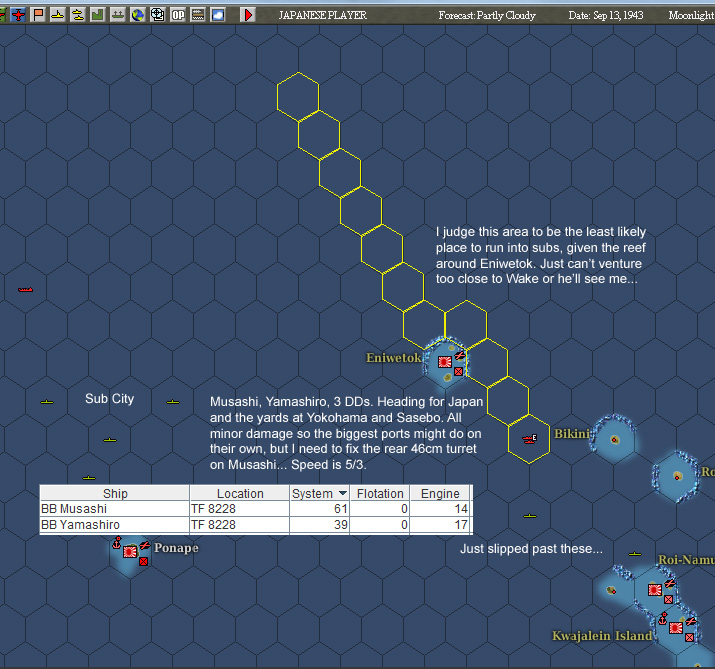
Task: Select the Japanese flag base icon at Eniwetok
Action: coord(445,362)
